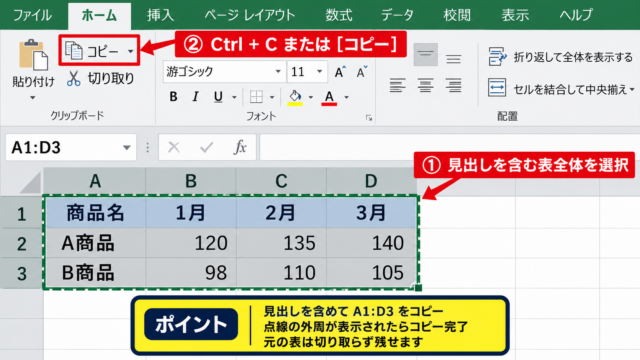Open the font name box 游ゴシック
Image resolution: width=640 pixels, height=360 pixels.
click(x=223, y=72)
